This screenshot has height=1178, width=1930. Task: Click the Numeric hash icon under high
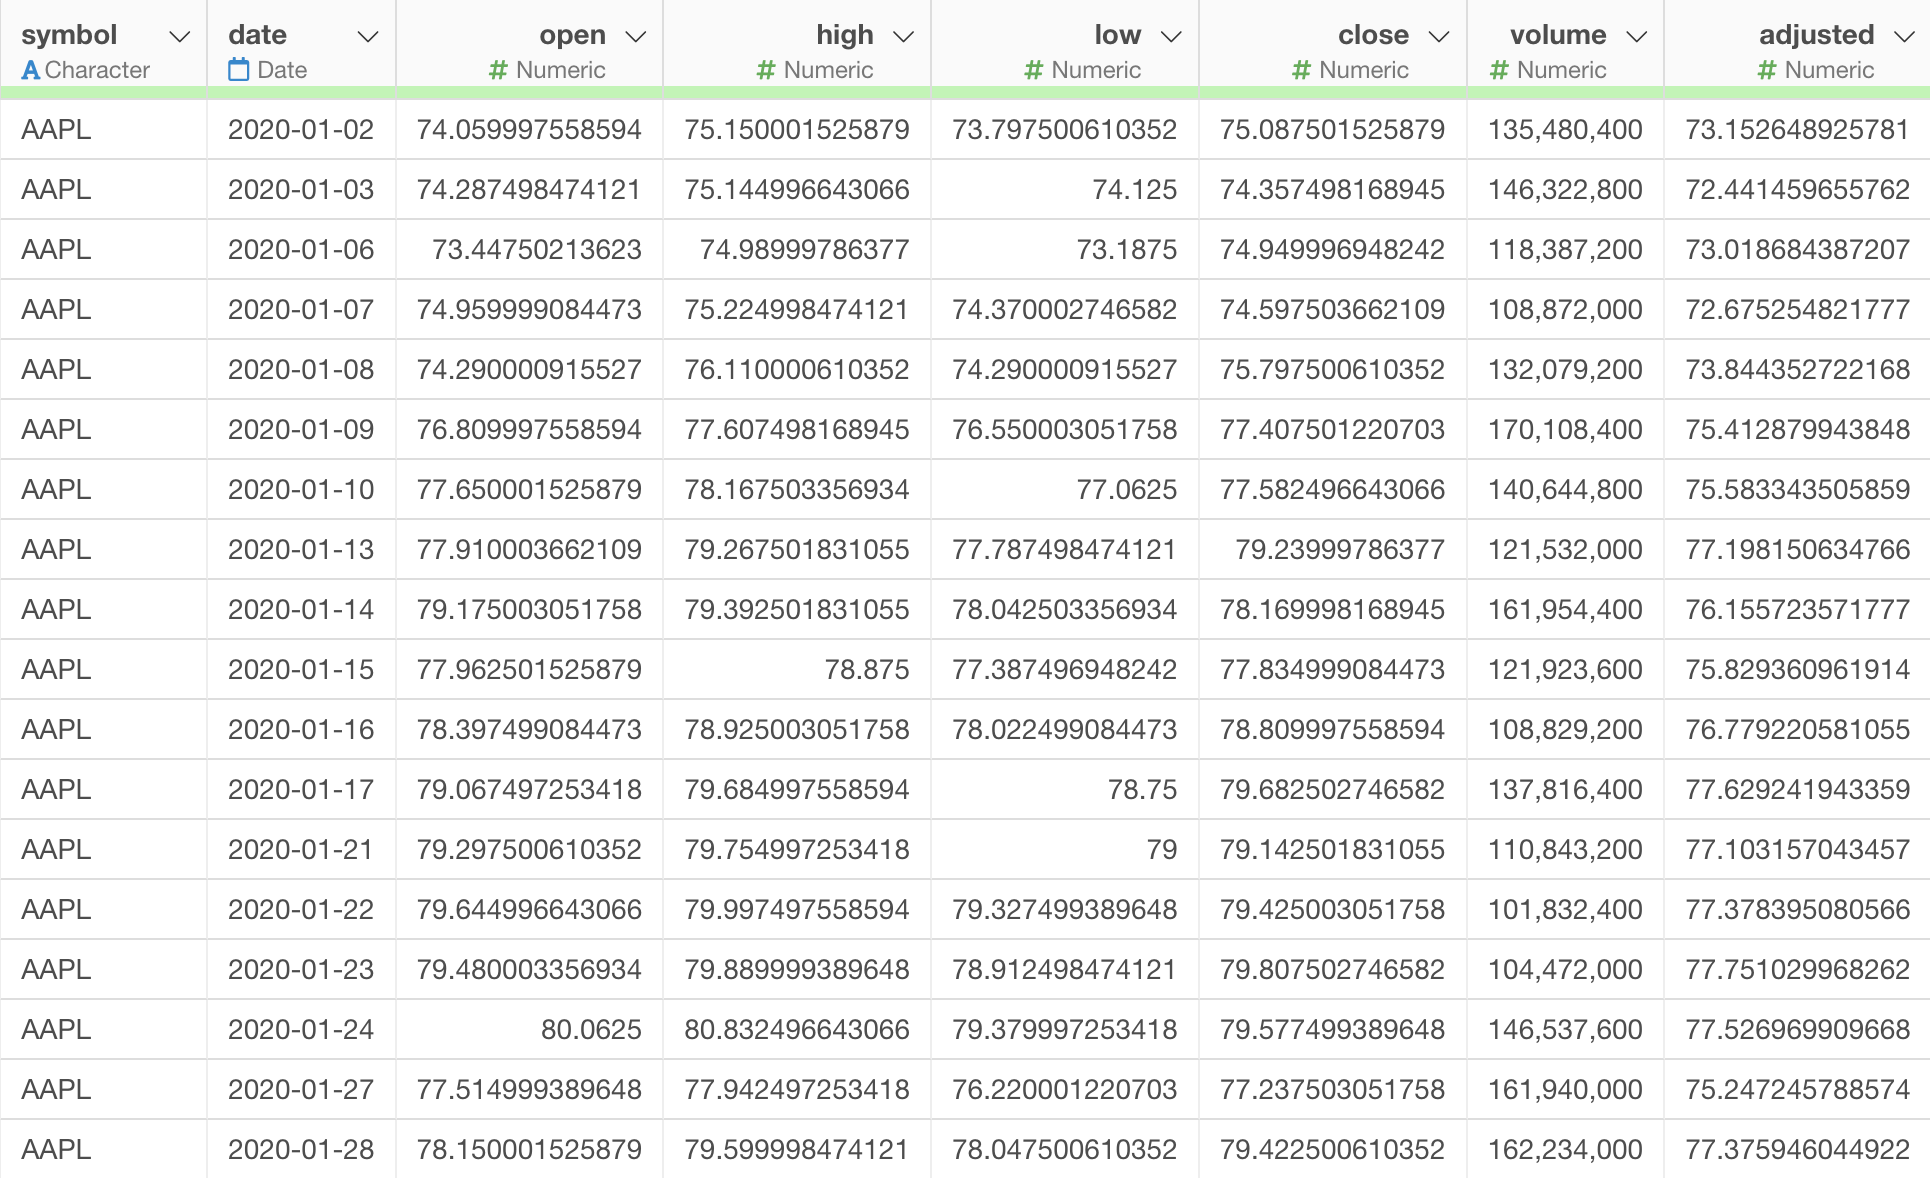pyautogui.click(x=766, y=70)
